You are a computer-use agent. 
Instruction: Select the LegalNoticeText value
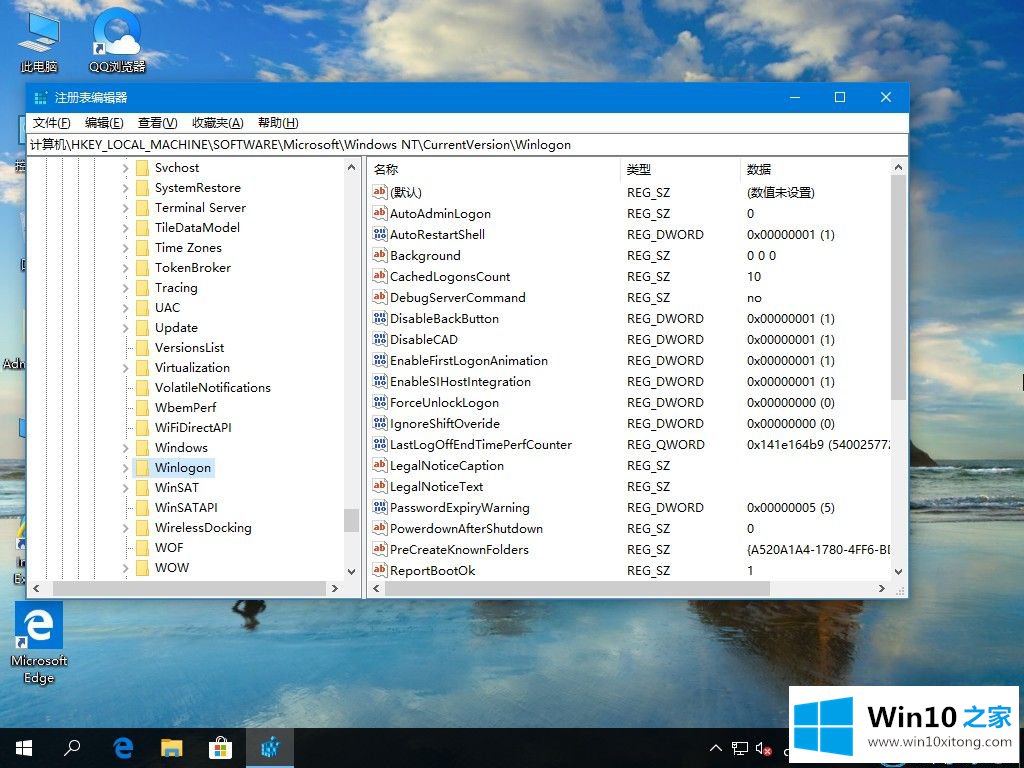pos(436,487)
